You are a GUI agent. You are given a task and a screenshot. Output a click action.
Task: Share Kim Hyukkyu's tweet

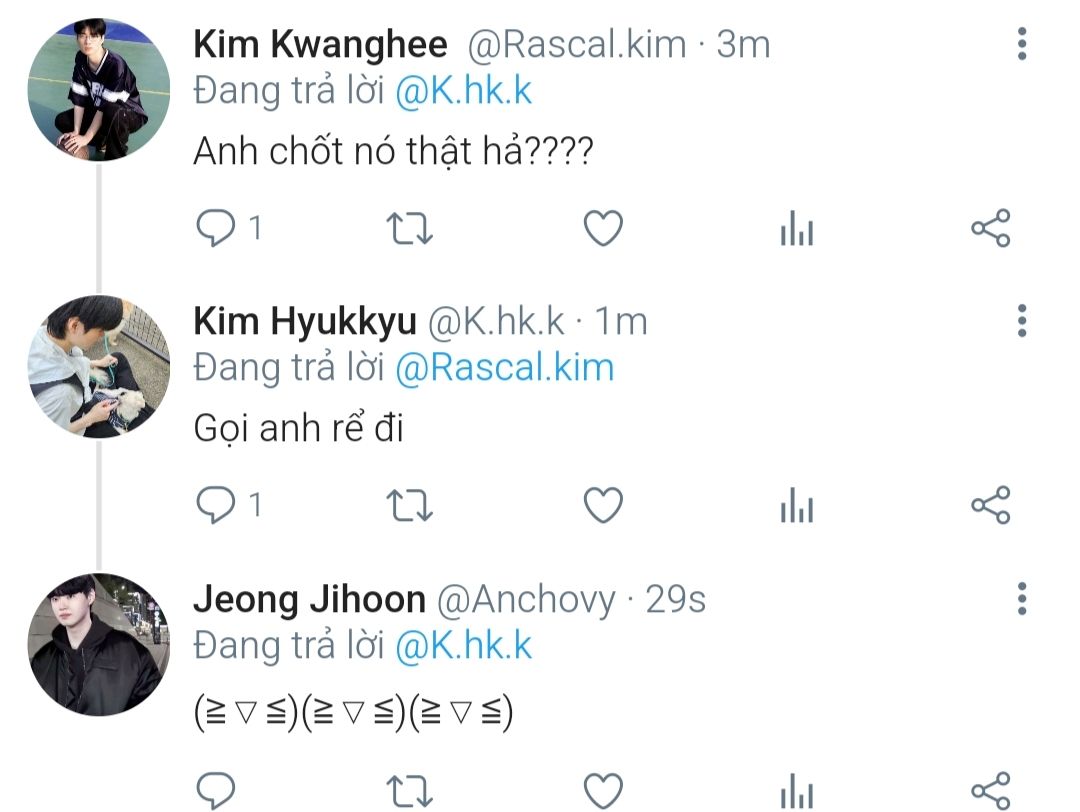coord(991,506)
